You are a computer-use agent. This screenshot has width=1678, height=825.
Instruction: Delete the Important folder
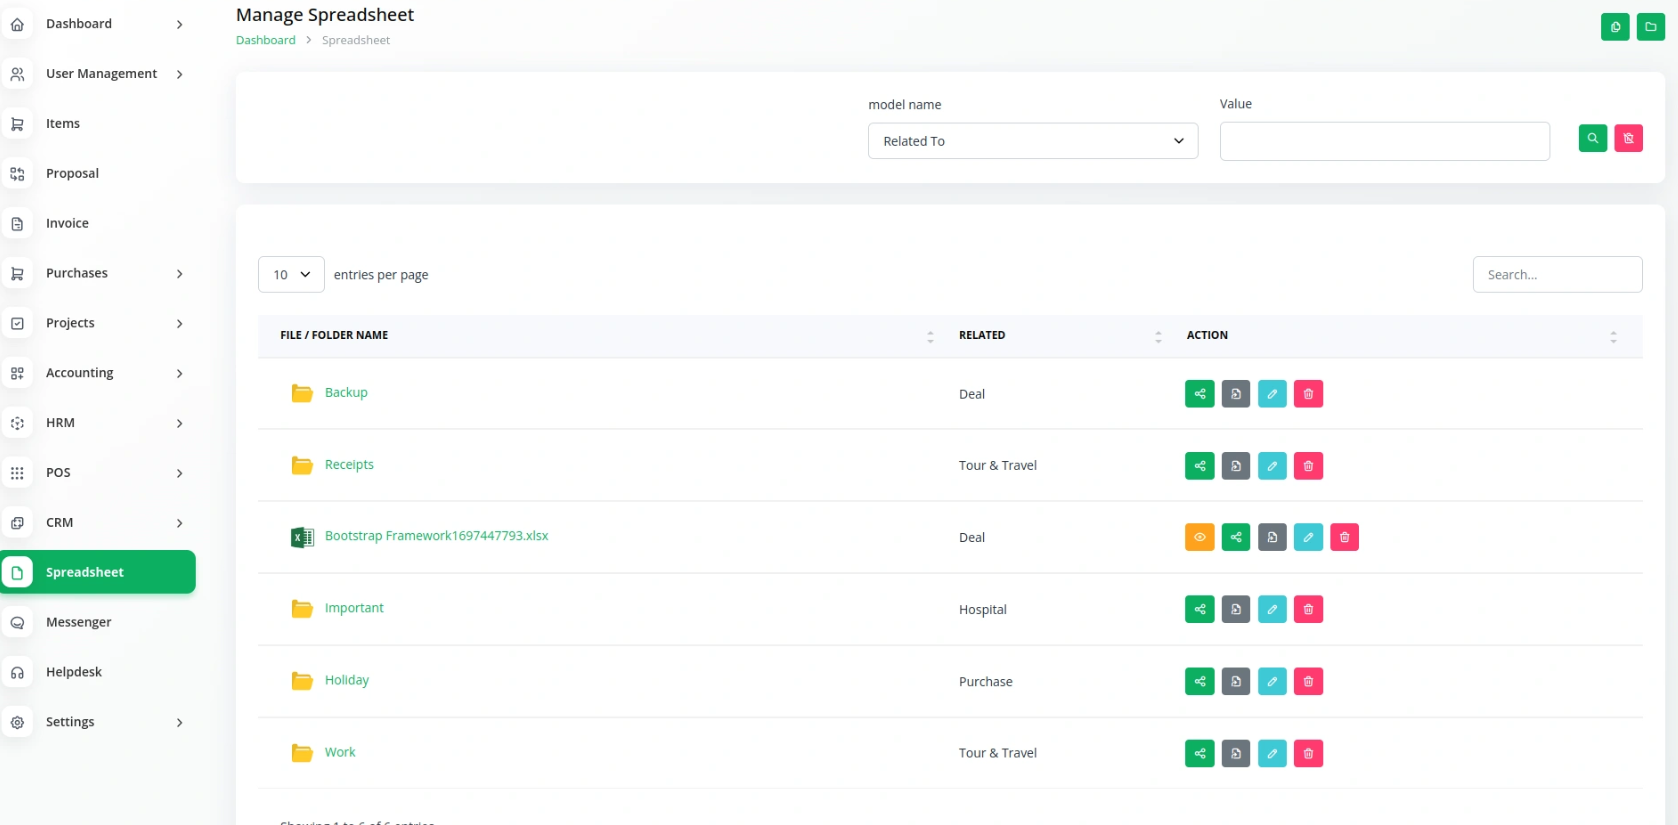[1308, 610]
